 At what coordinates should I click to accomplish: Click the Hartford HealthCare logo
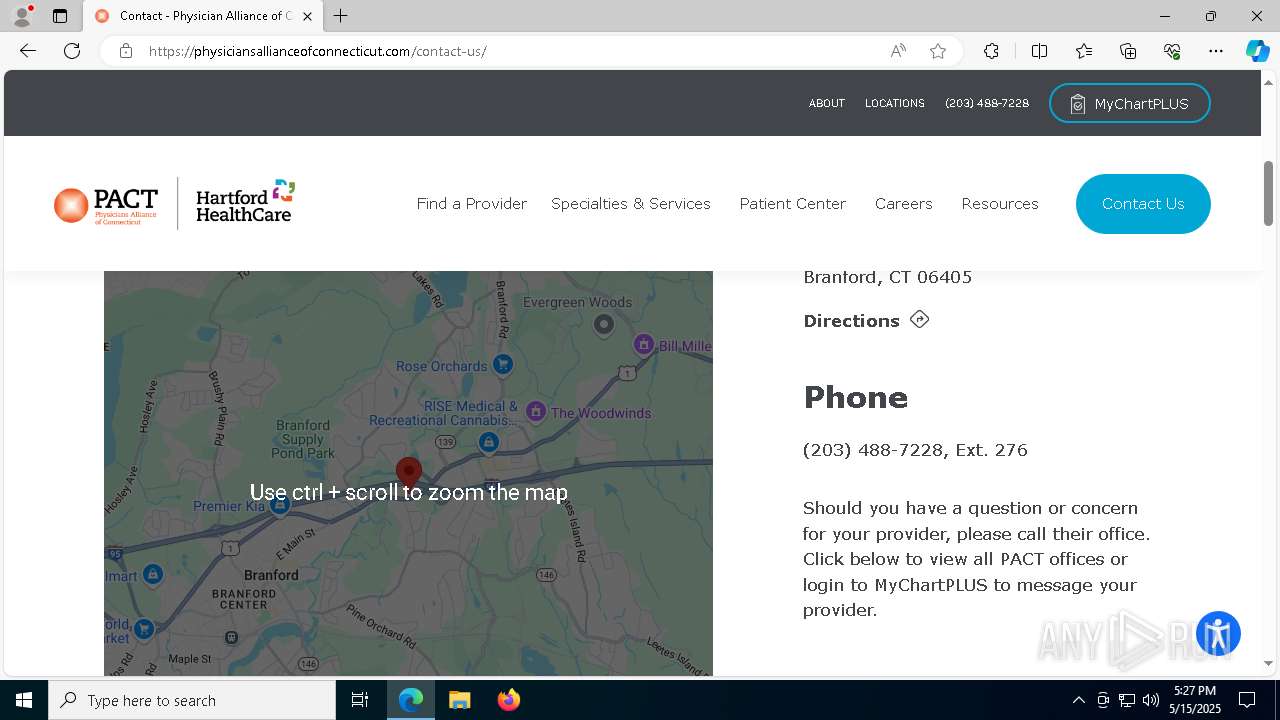point(245,202)
